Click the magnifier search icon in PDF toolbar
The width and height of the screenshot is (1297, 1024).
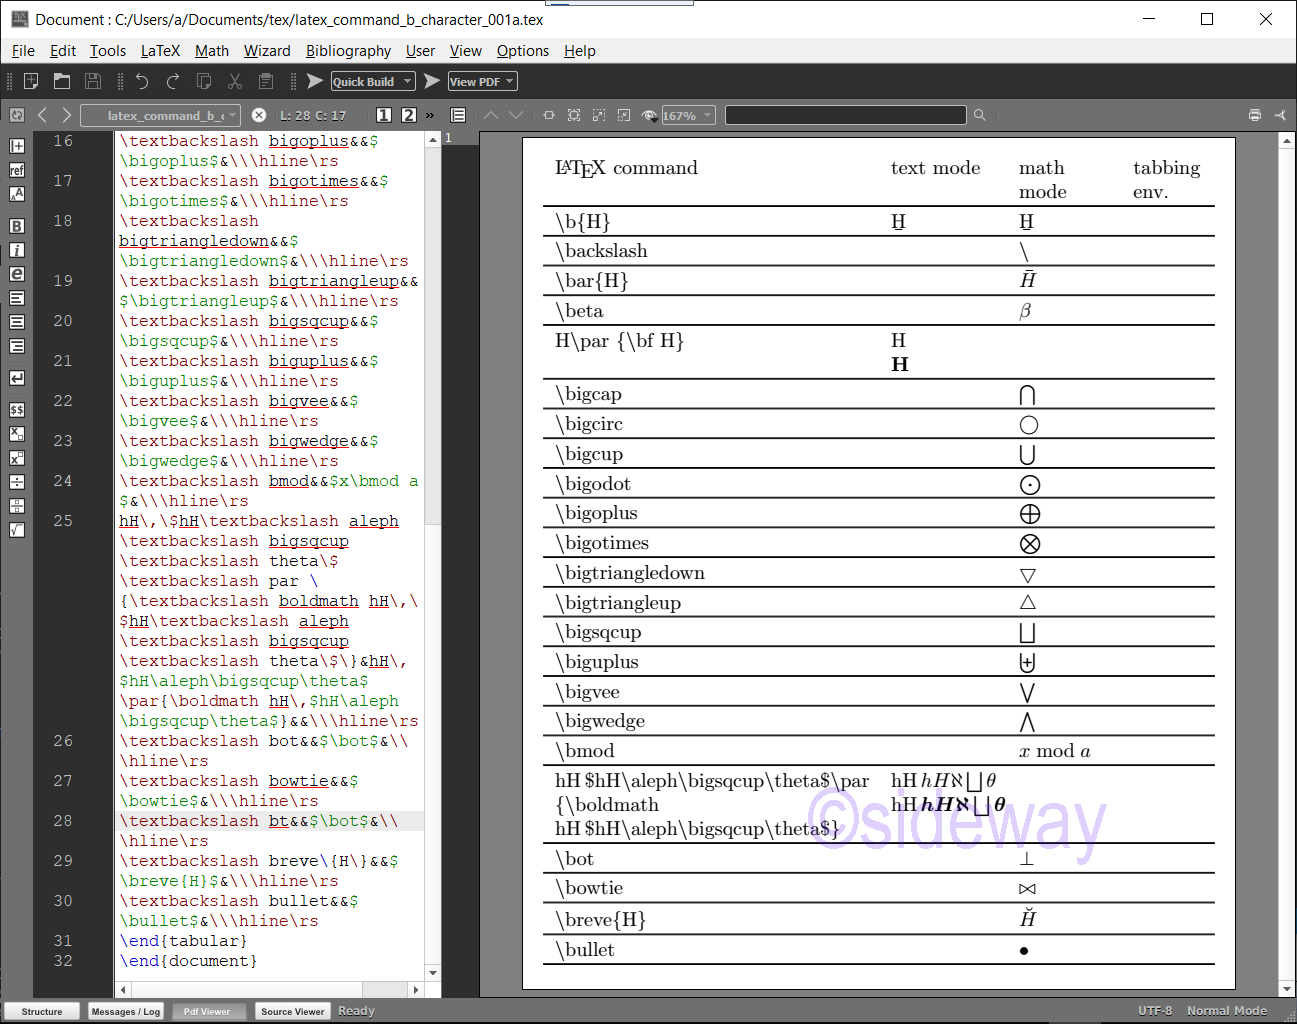pos(980,115)
